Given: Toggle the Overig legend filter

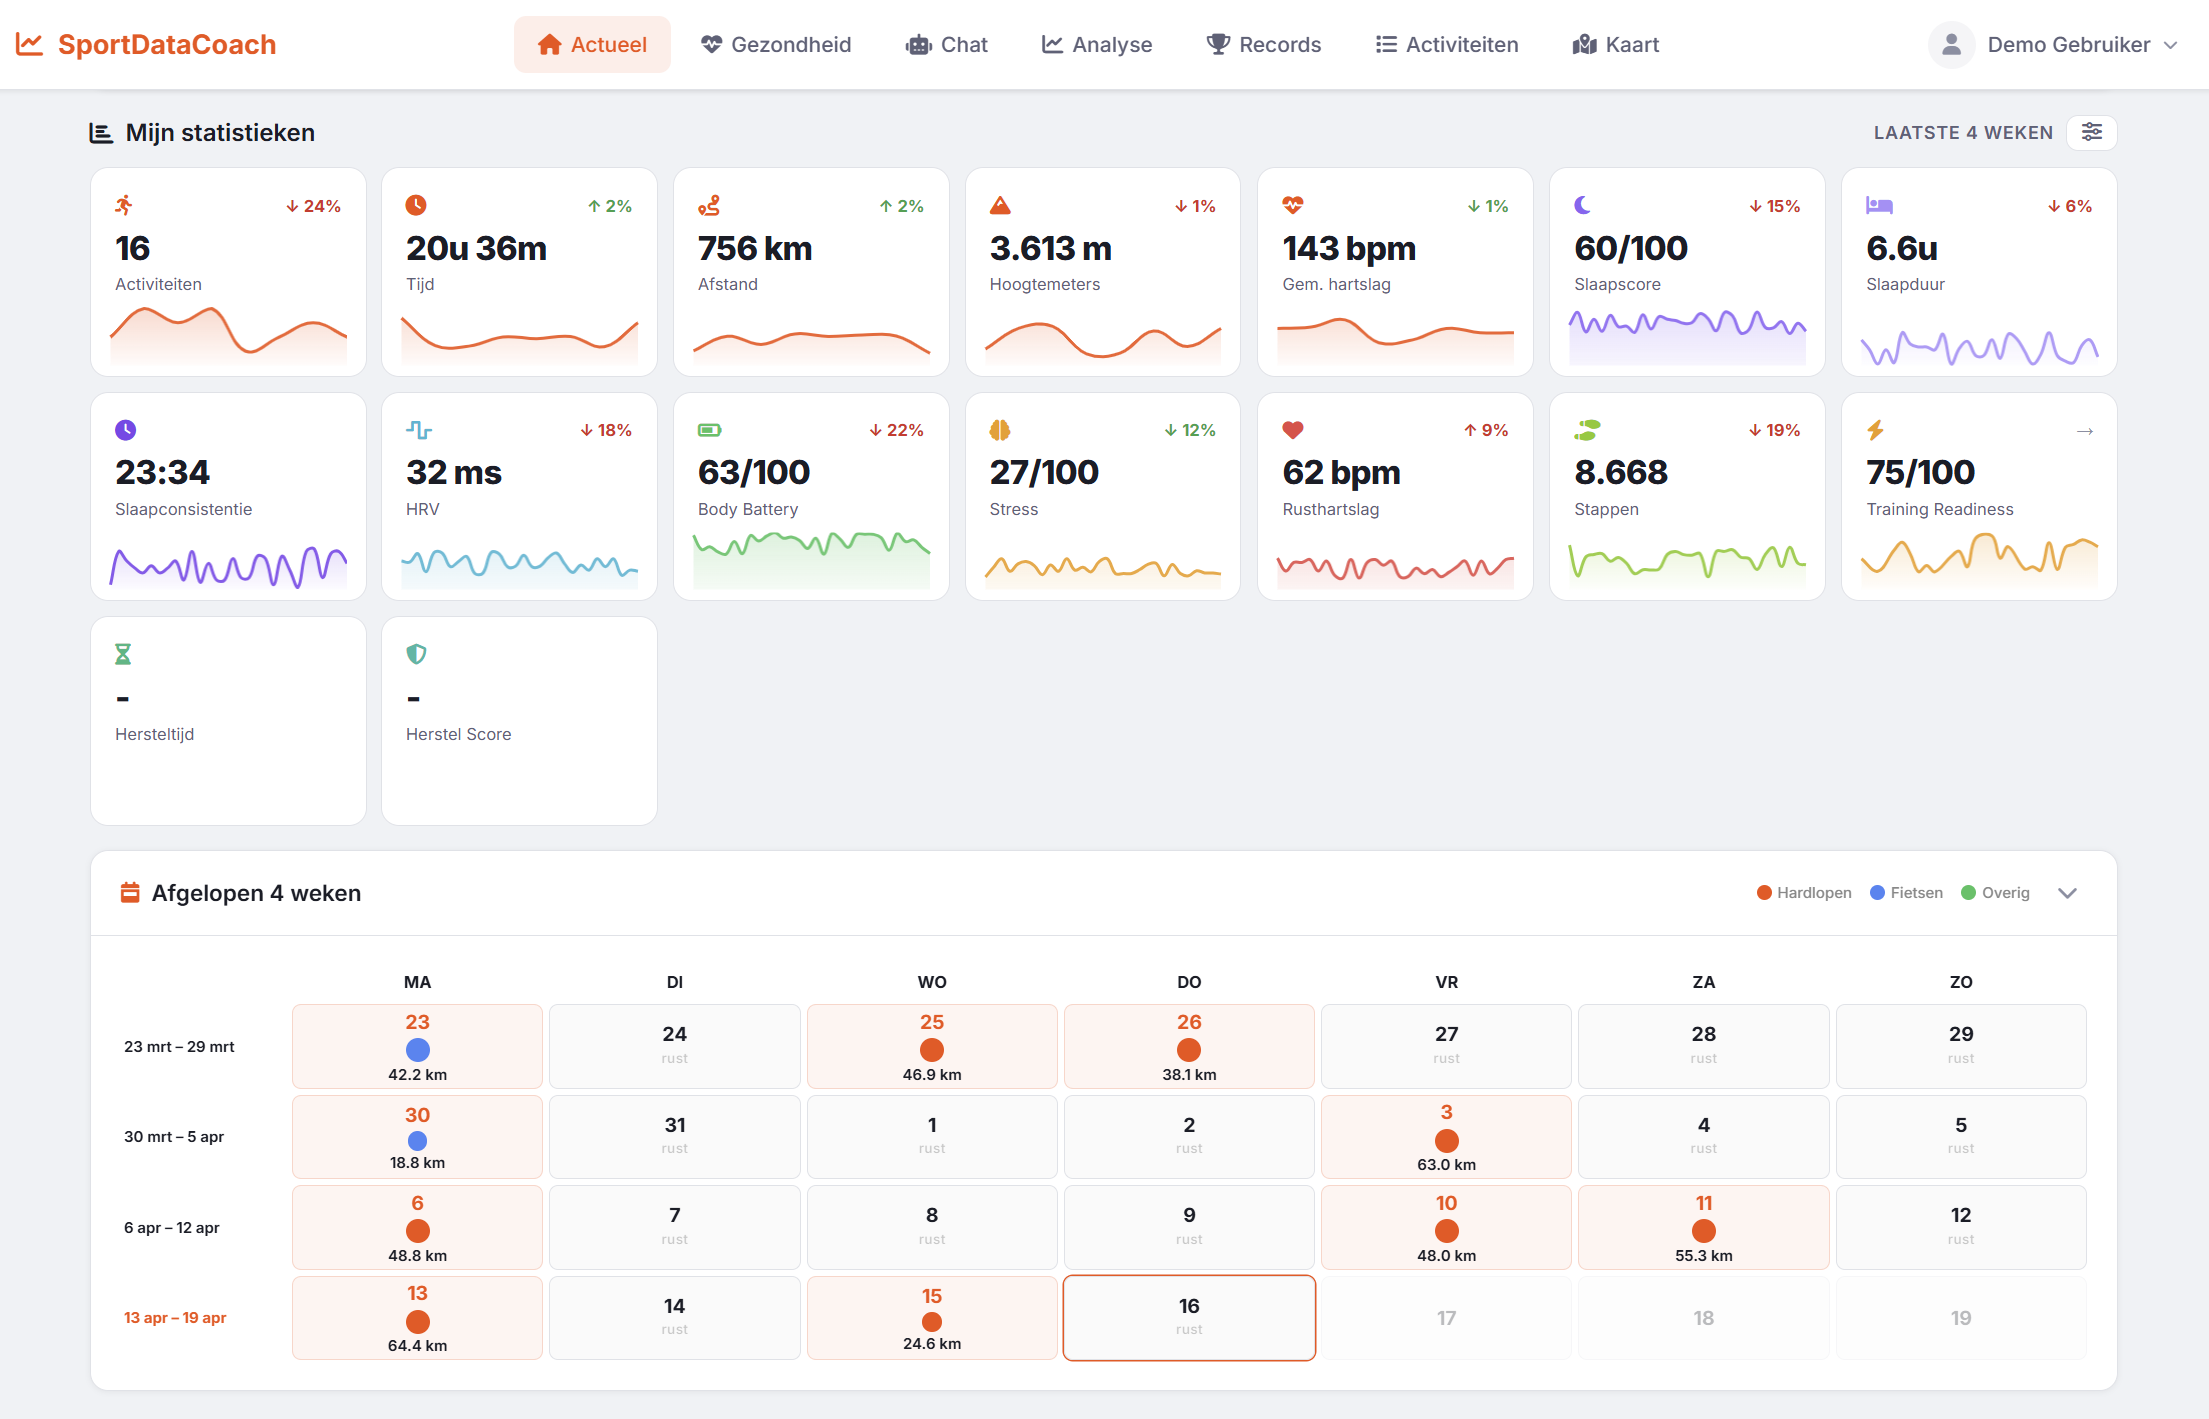Looking at the screenshot, I should (x=1995, y=893).
